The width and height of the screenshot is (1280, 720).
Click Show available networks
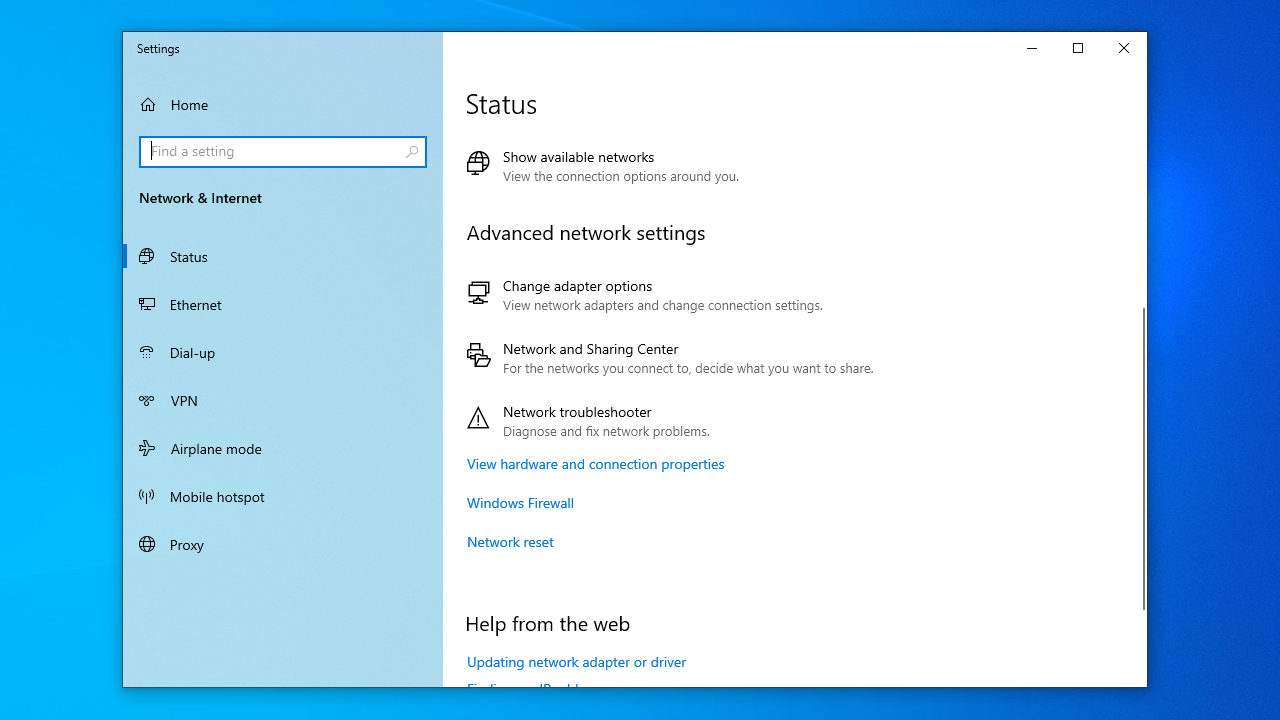(x=602, y=166)
